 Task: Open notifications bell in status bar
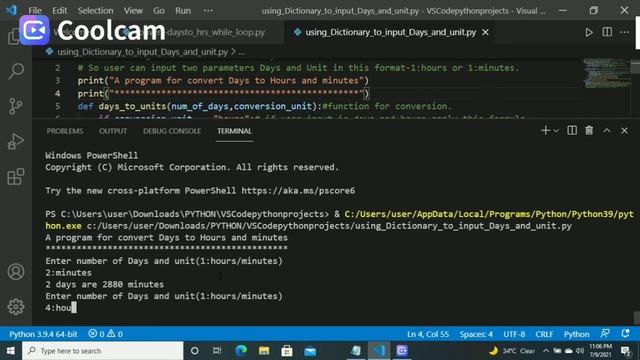point(625,333)
